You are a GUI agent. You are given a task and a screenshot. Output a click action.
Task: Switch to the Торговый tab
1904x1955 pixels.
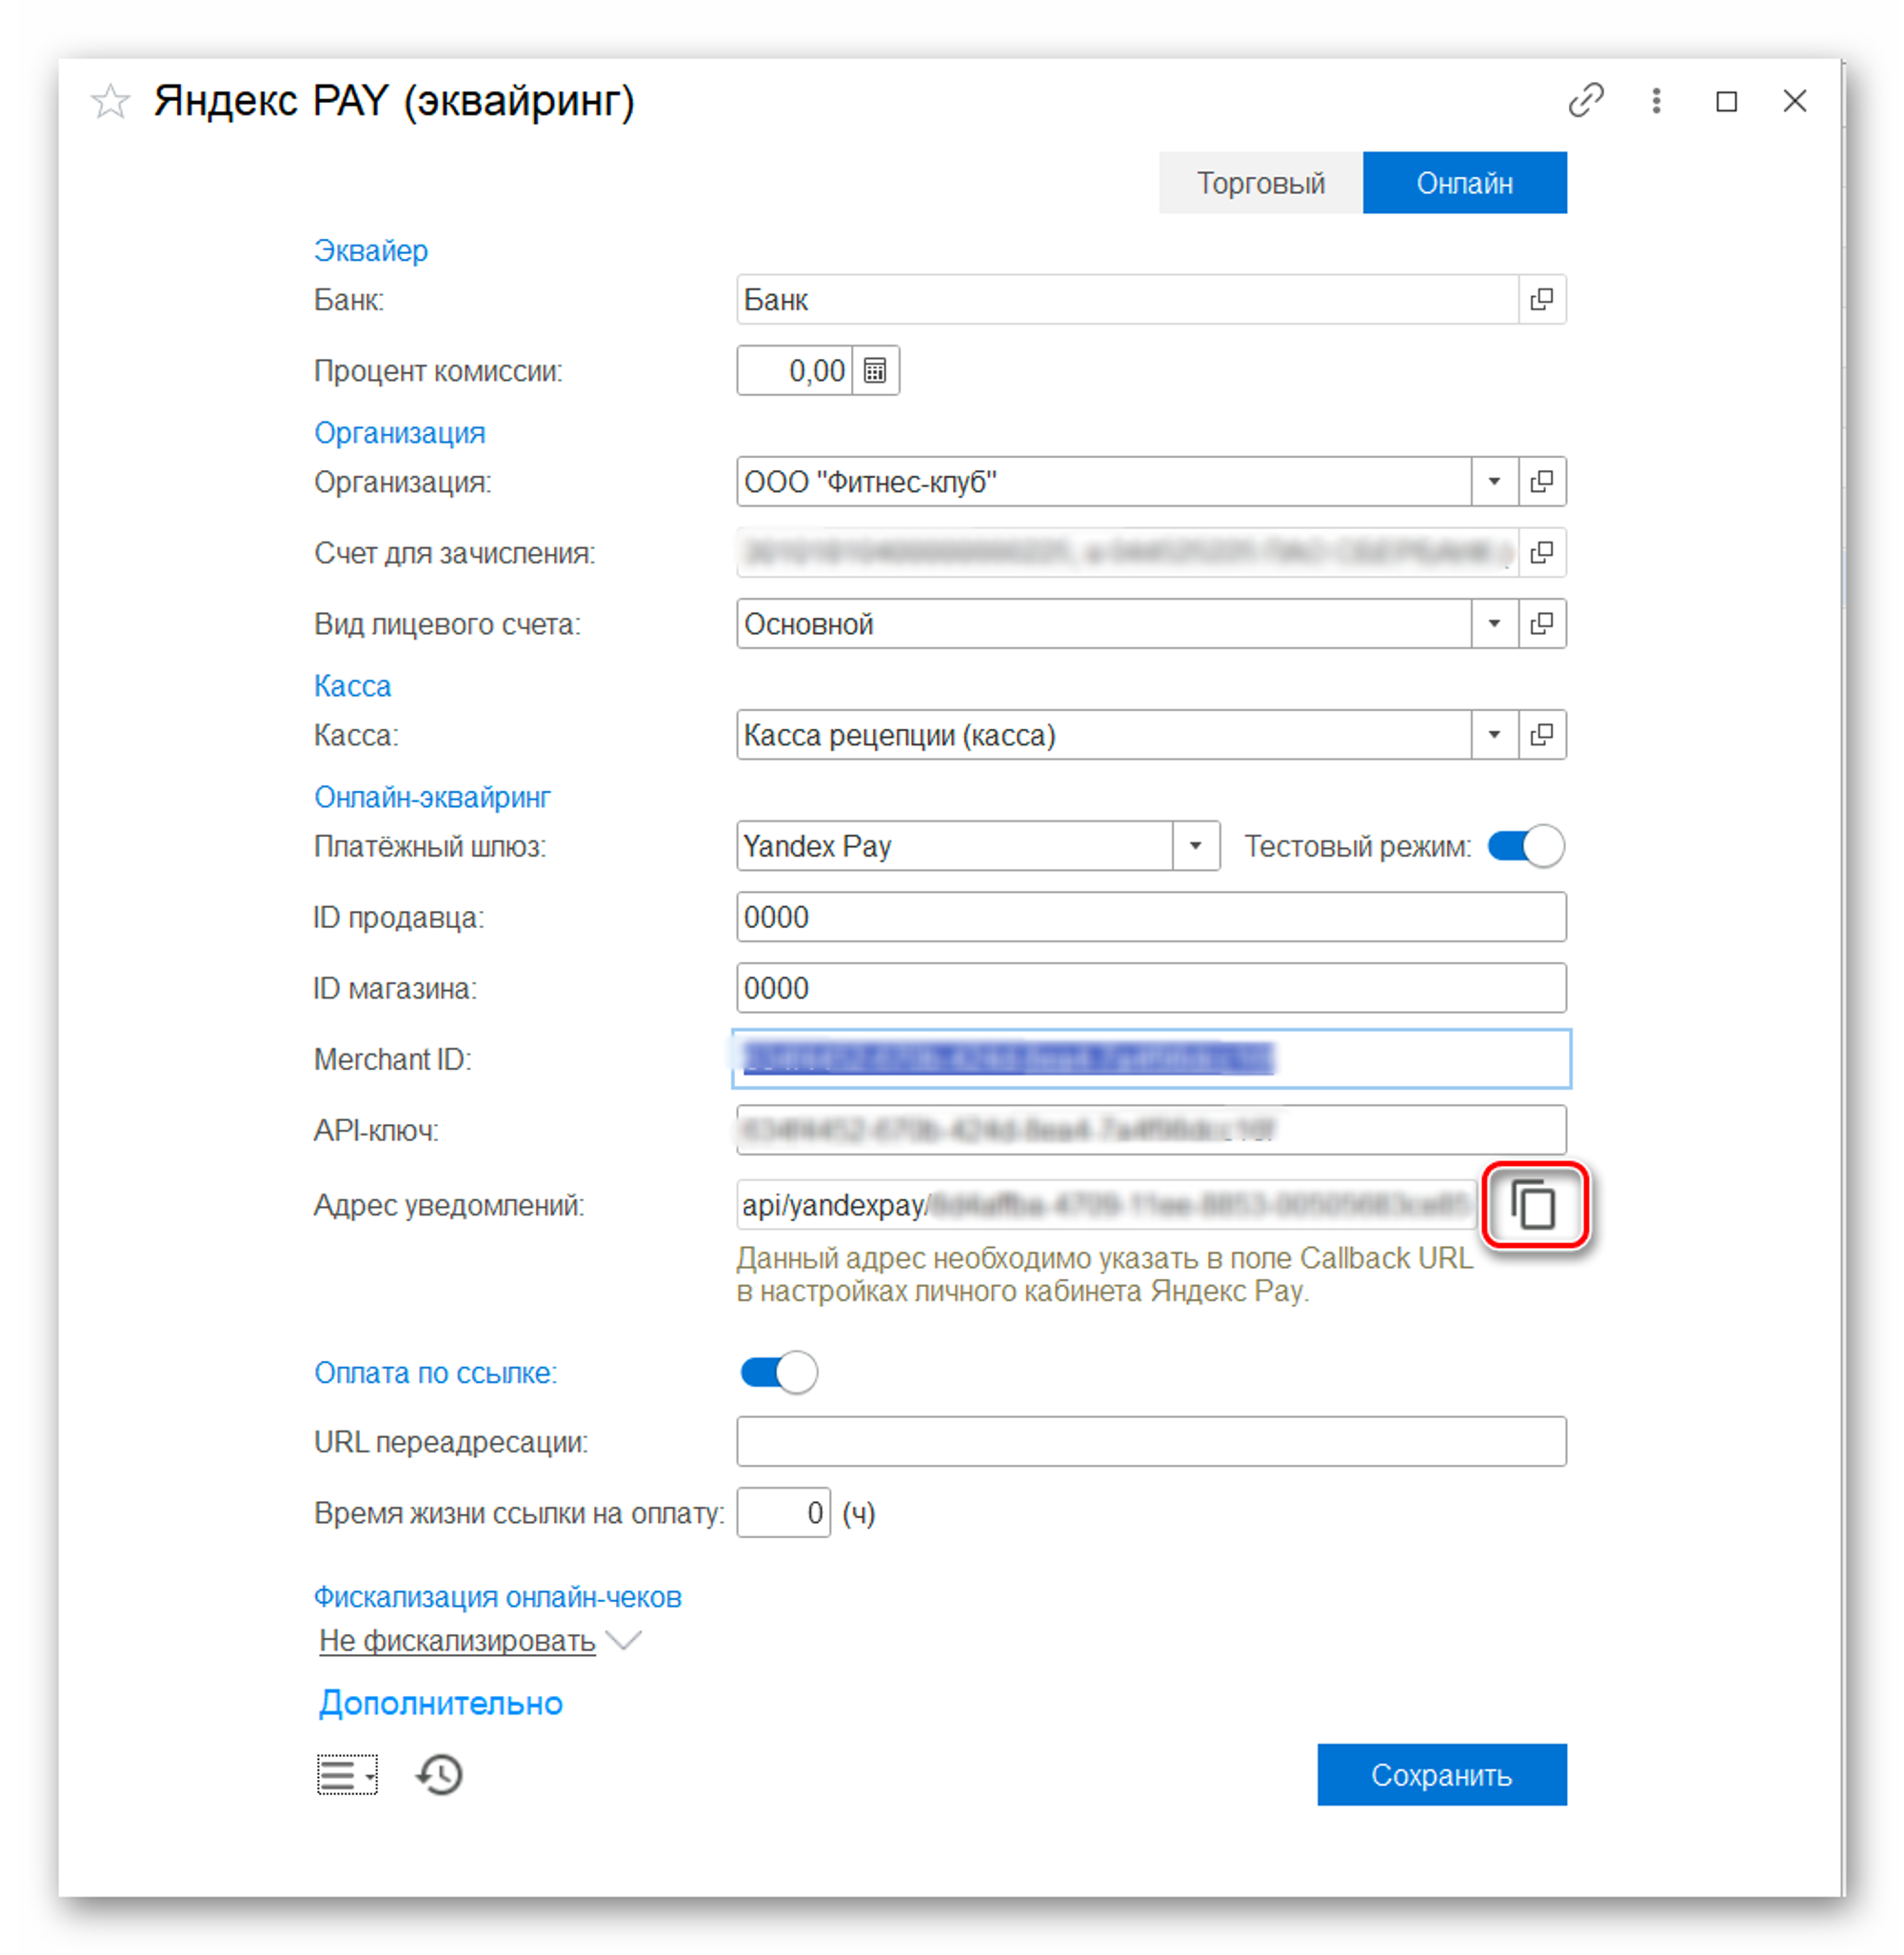pos(1260,183)
